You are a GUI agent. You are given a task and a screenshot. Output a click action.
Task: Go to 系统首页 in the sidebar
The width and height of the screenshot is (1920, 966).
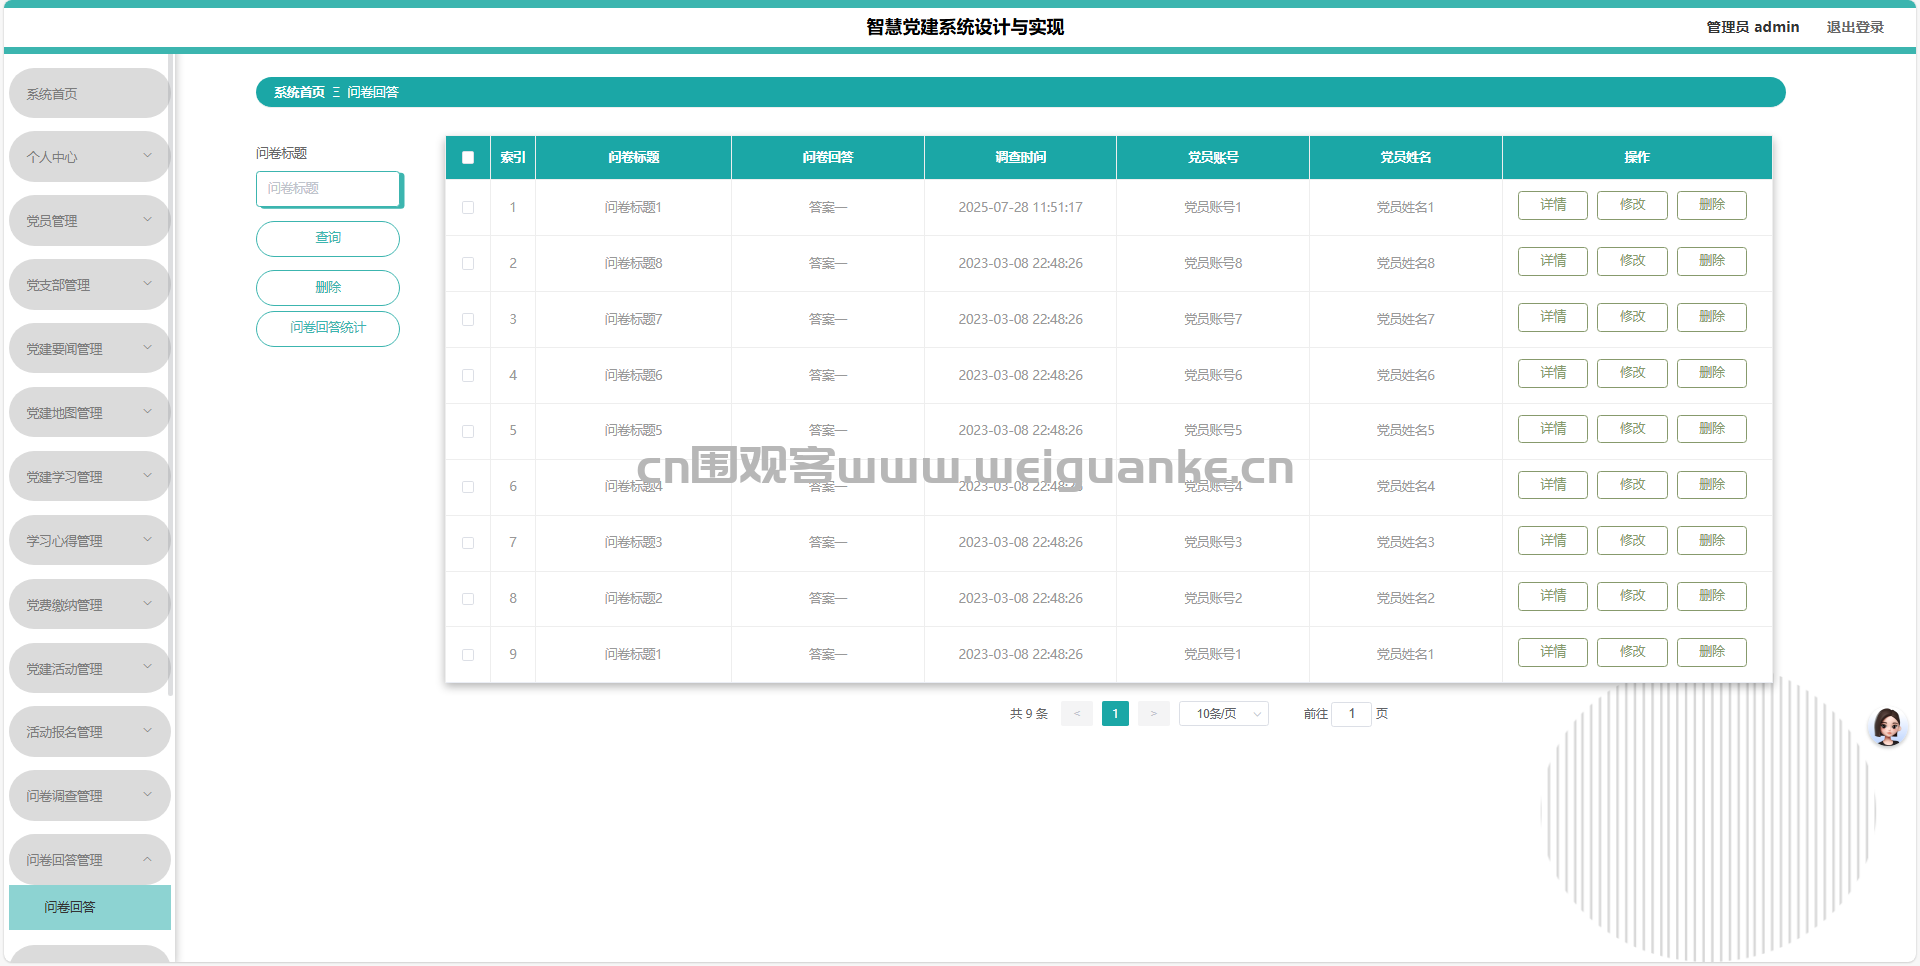[90, 94]
